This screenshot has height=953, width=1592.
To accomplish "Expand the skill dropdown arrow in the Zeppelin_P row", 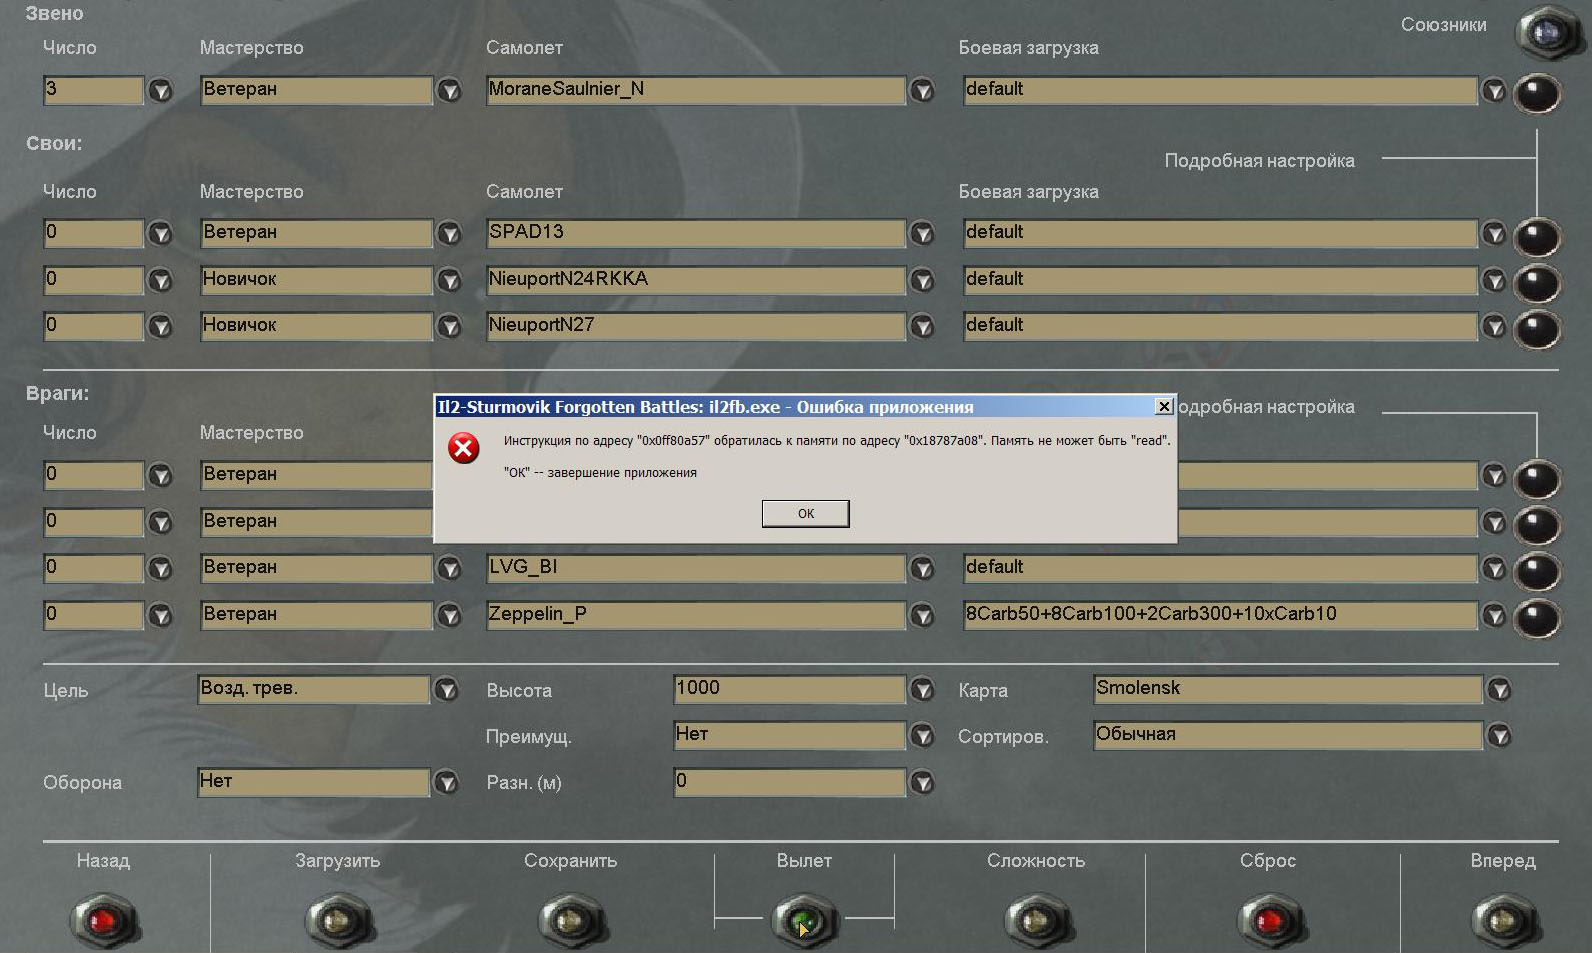I will [450, 616].
